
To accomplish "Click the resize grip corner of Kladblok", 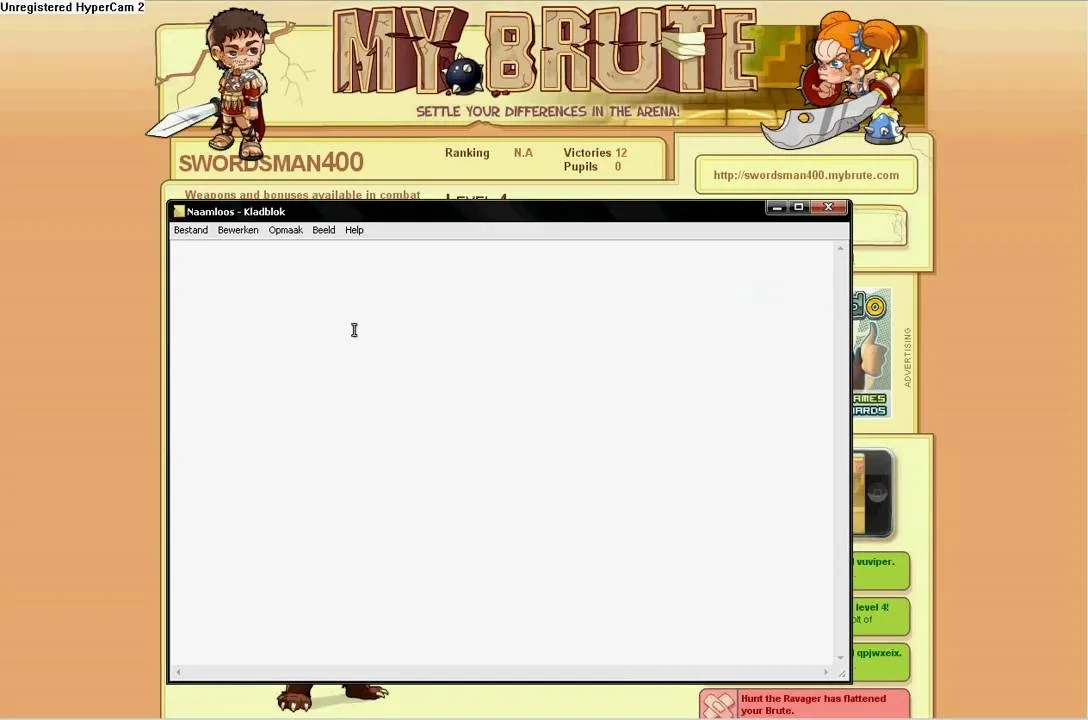I will tap(841, 673).
